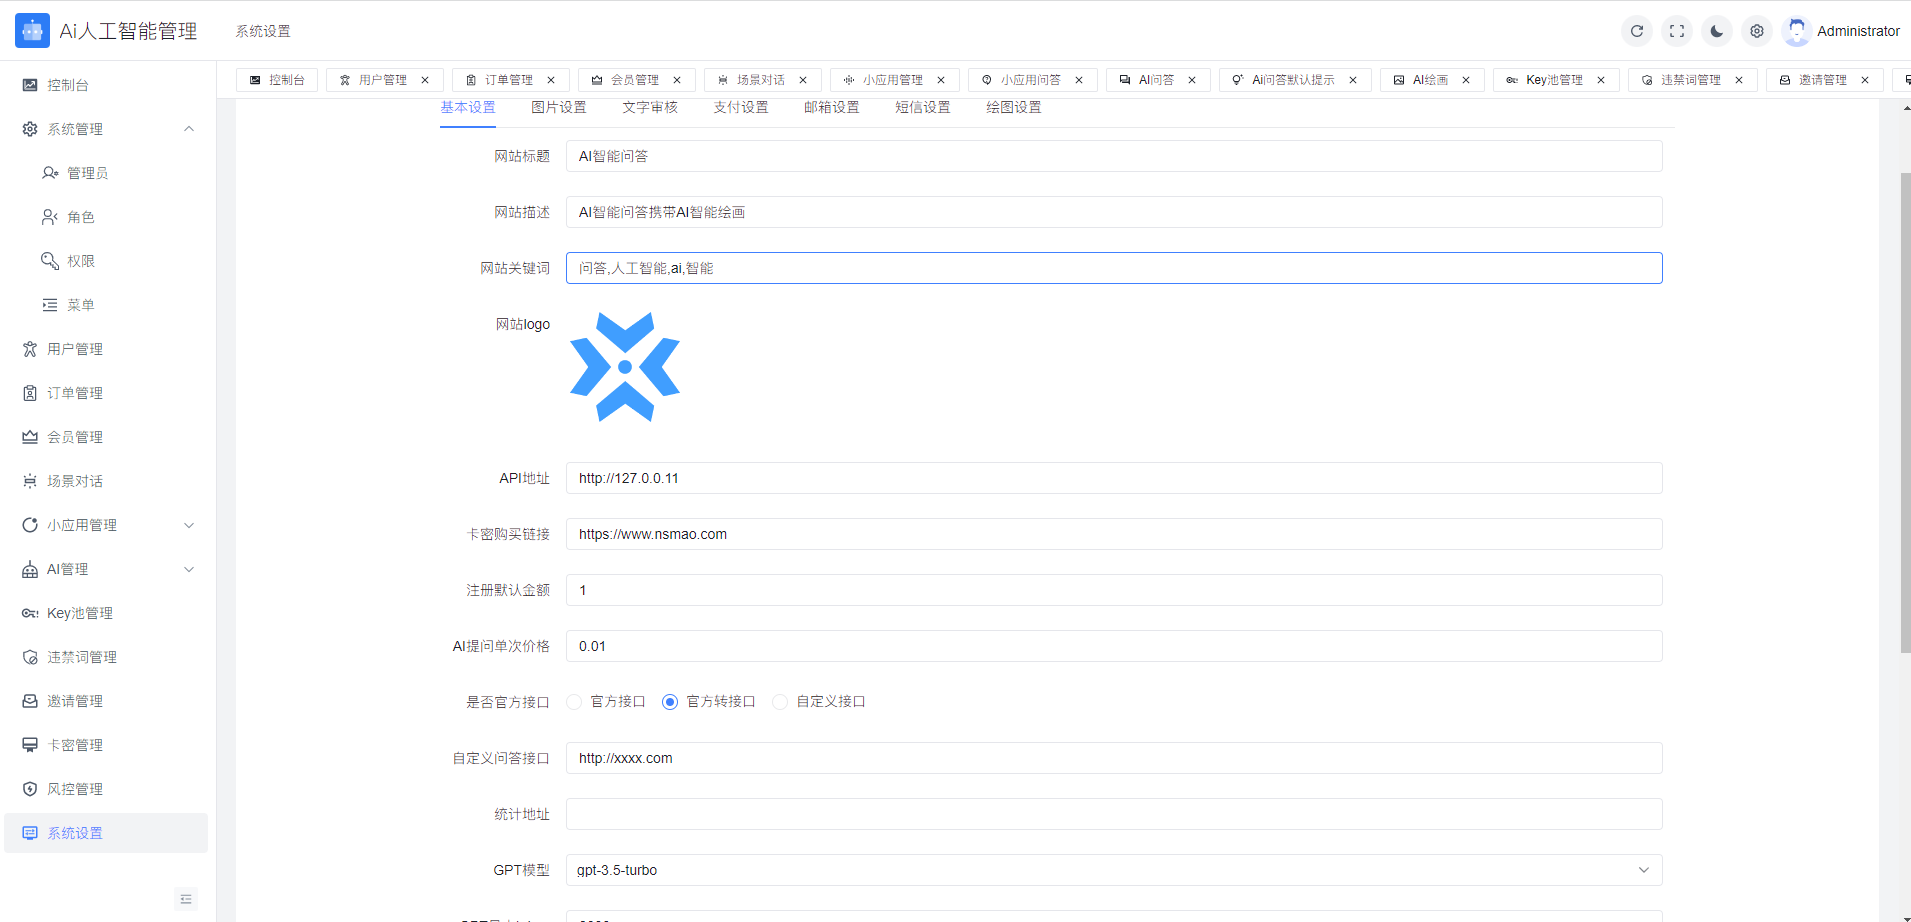Click the 卡密购买链接 input field

[1114, 534]
